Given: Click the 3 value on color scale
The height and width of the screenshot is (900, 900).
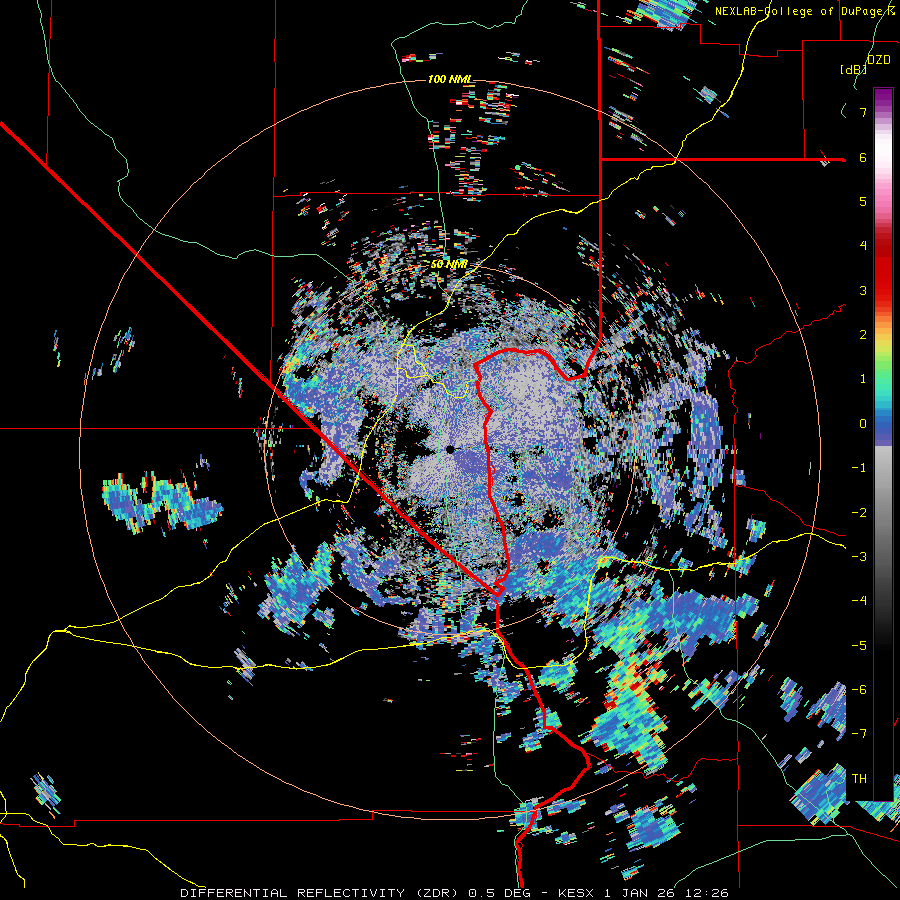Looking at the screenshot, I should click(863, 290).
